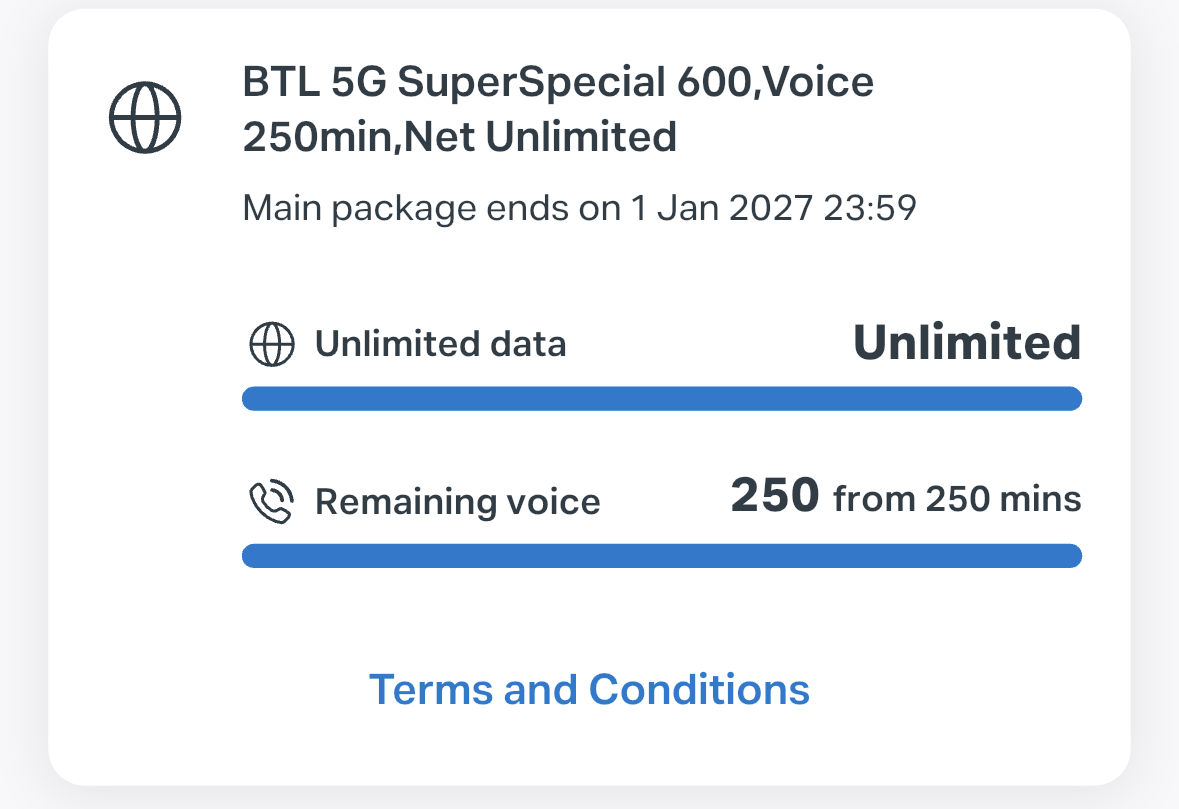Viewport: 1179px width, 809px height.
Task: Tap the word 'Conditions' in the bottom link
Action: point(699,689)
